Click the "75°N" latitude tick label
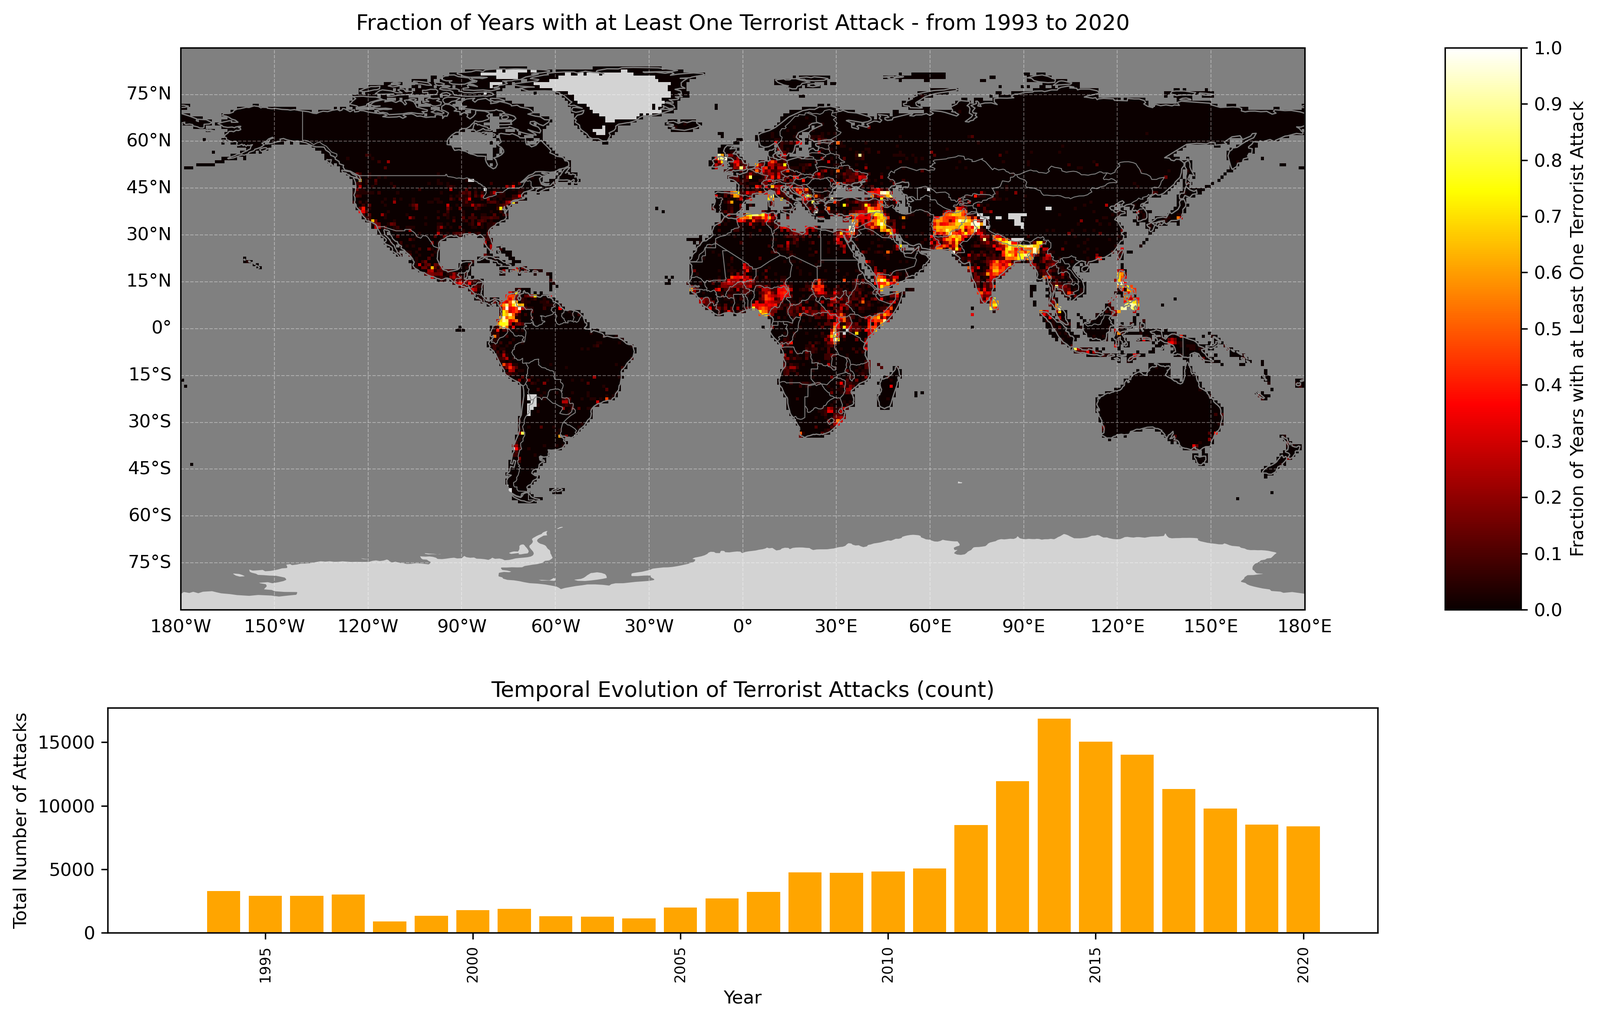1600x1020 pixels. (147, 95)
